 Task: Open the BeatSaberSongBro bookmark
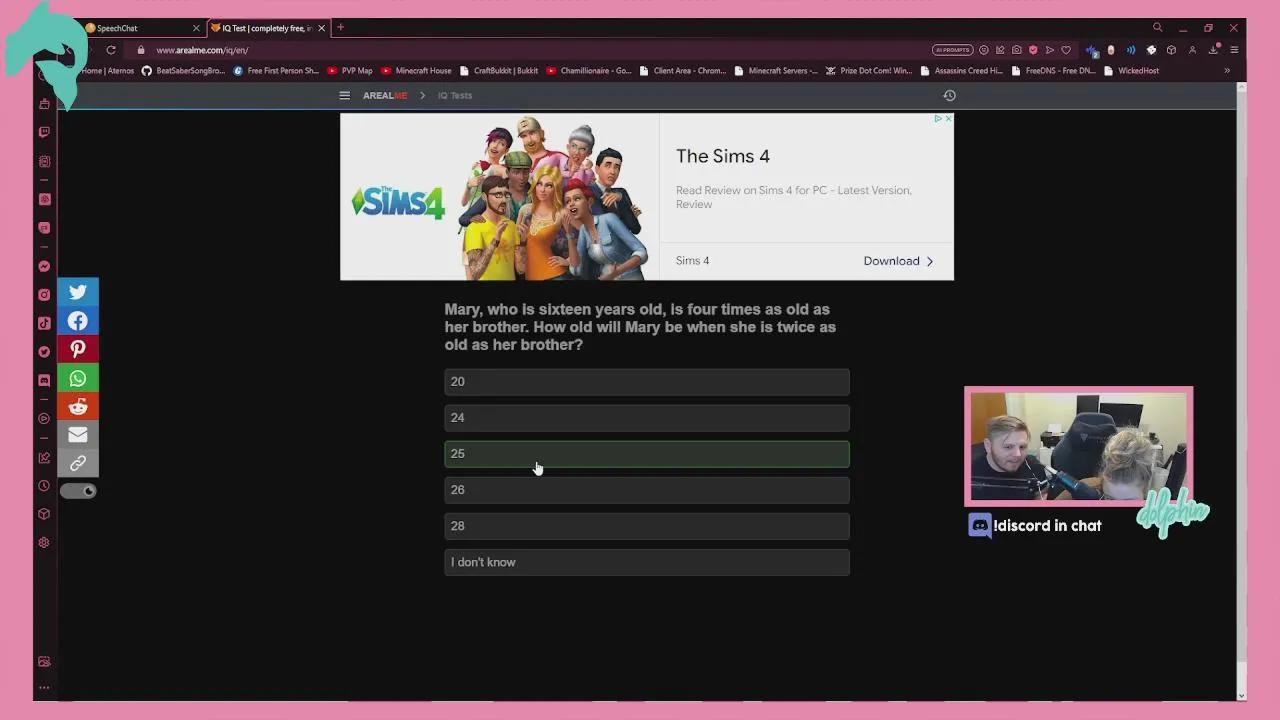point(183,71)
